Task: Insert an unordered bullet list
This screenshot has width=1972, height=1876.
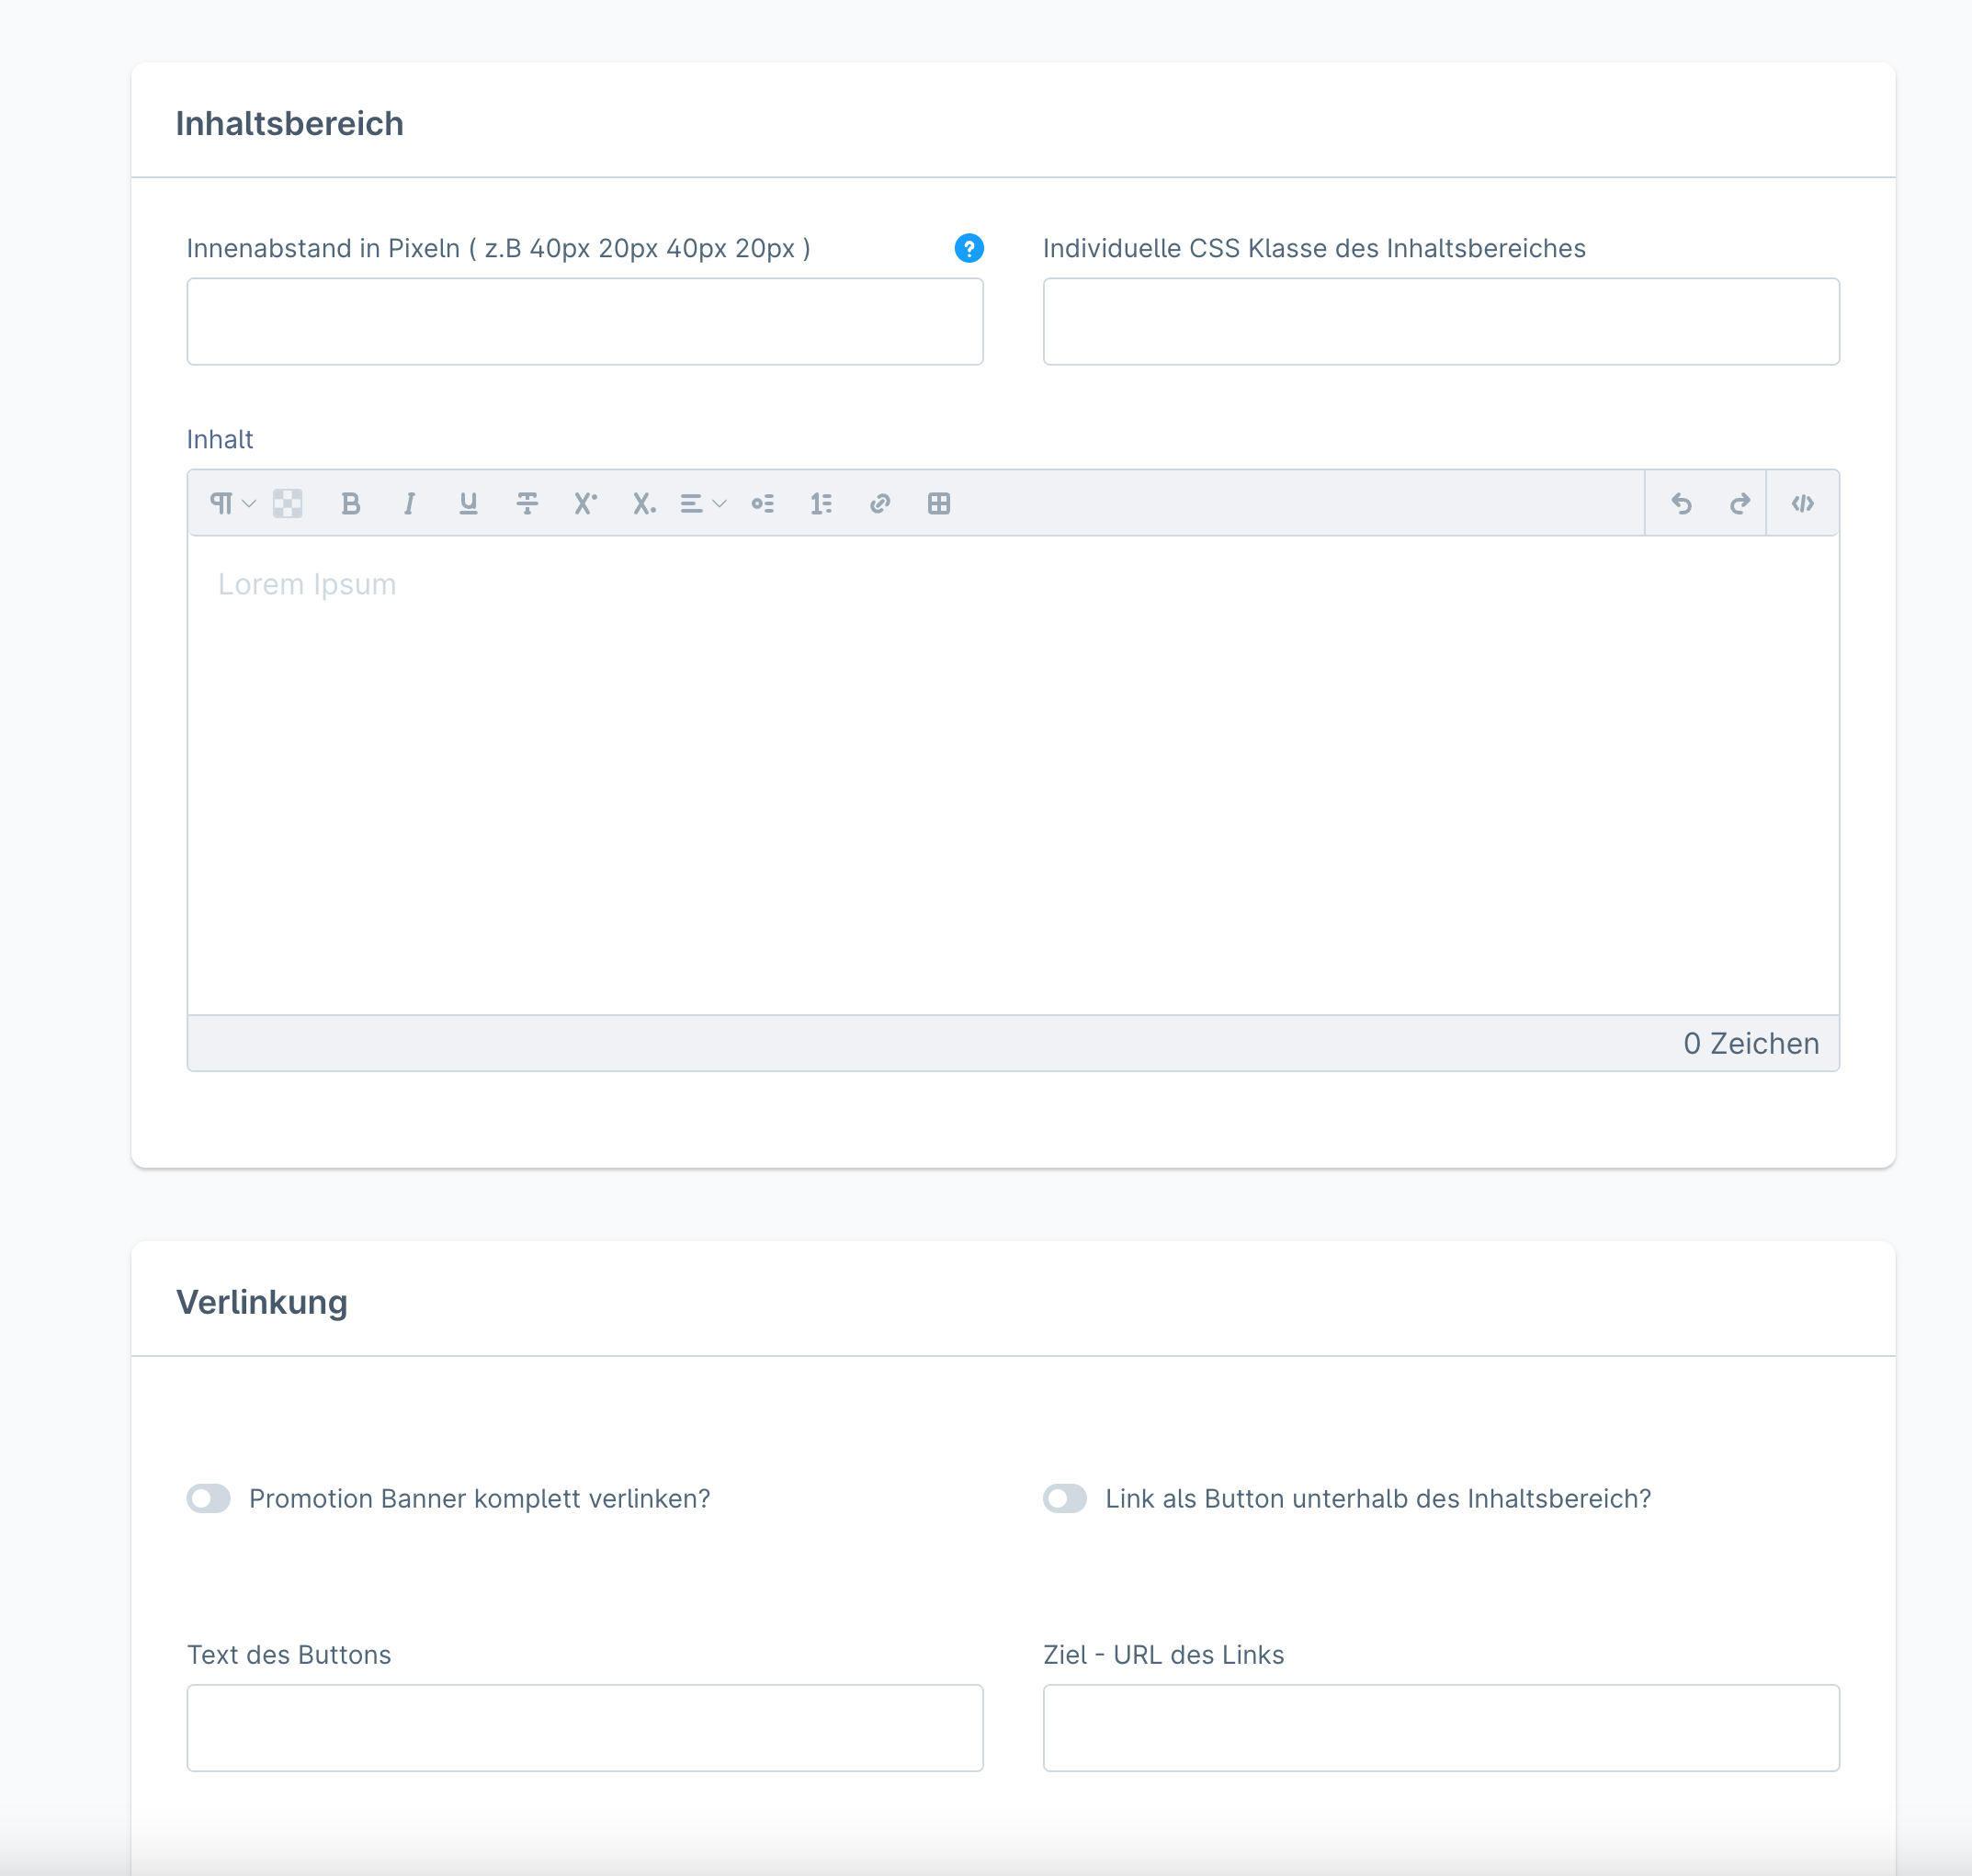Action: click(x=763, y=503)
